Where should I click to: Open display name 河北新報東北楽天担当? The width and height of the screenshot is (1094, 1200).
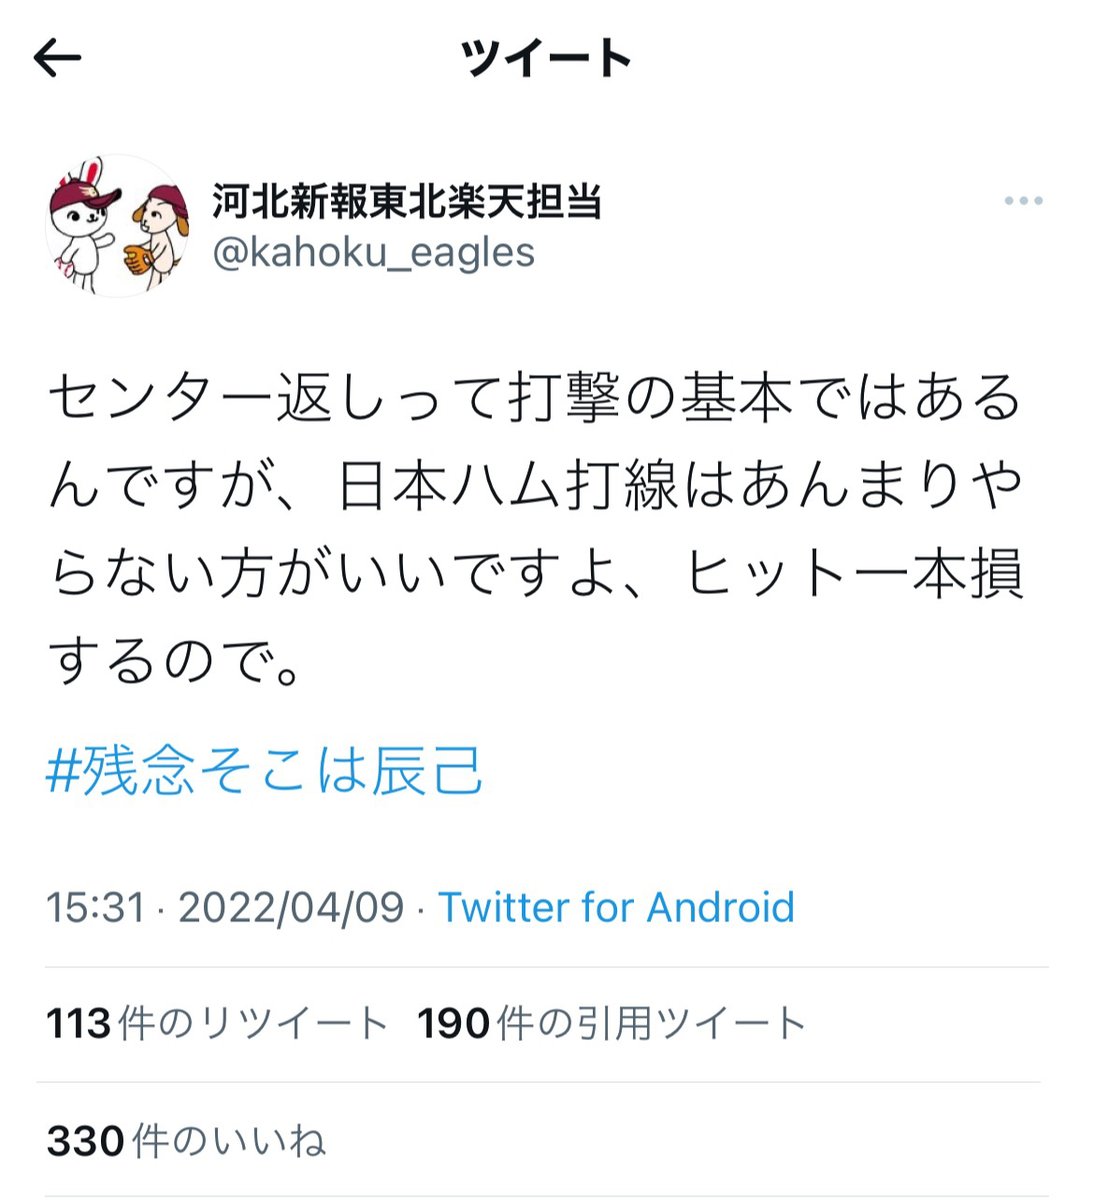(407, 201)
